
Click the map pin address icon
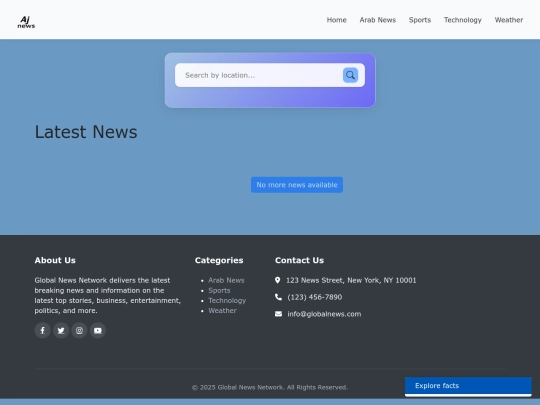[x=278, y=280]
